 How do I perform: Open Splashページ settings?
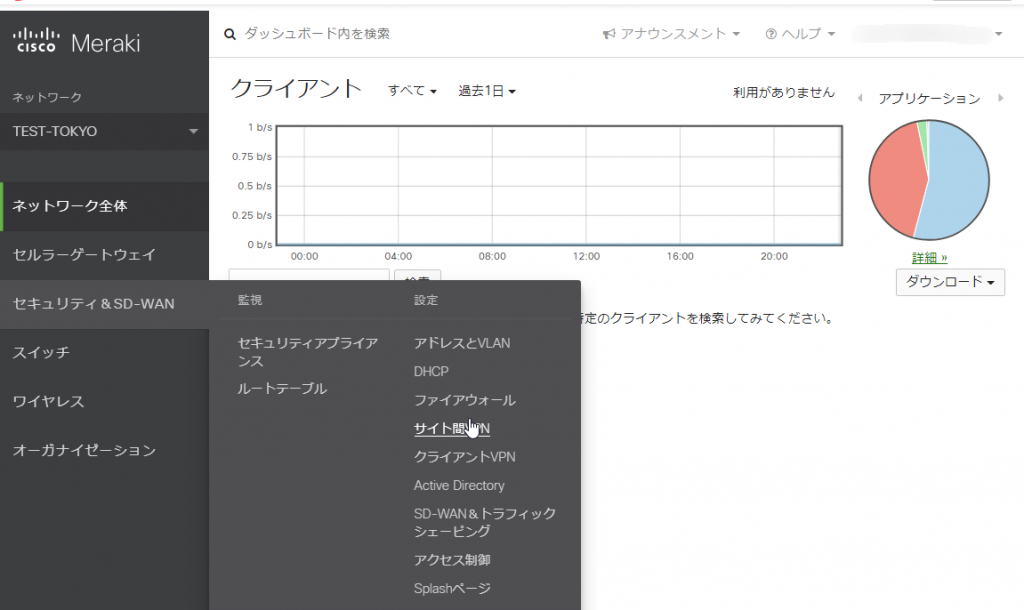[x=452, y=588]
